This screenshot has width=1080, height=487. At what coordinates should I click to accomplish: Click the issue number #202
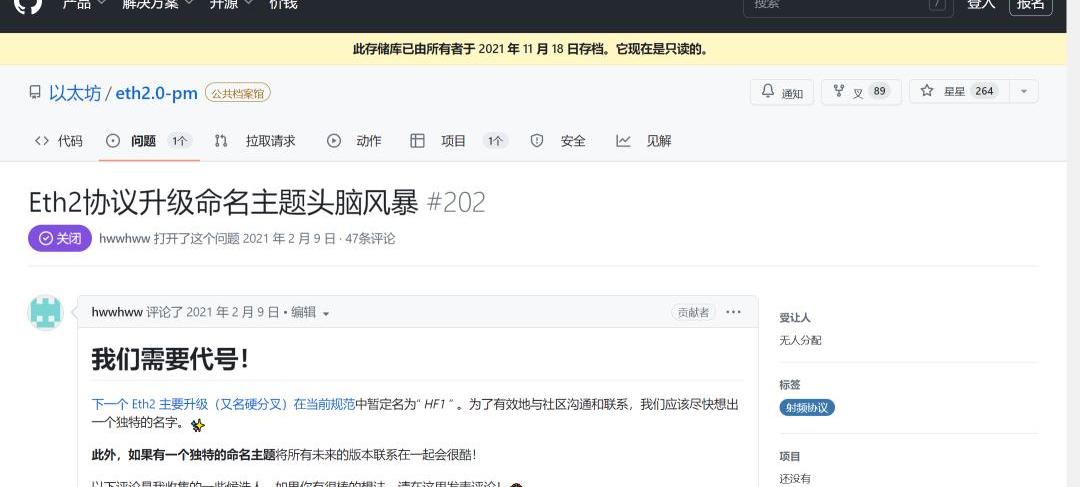[456, 203]
